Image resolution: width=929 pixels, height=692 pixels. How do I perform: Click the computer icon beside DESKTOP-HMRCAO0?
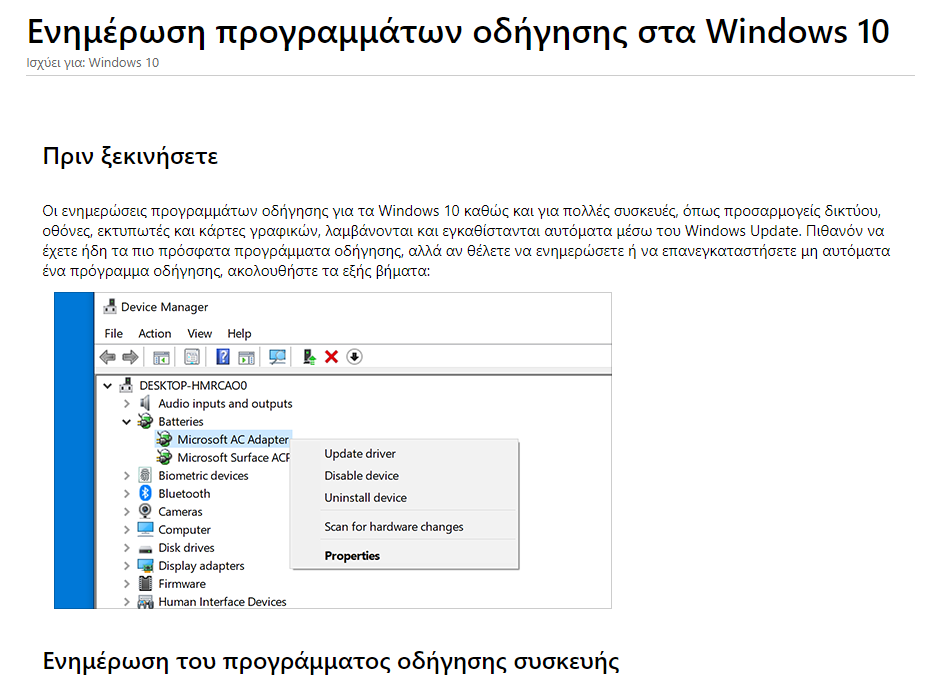126,386
